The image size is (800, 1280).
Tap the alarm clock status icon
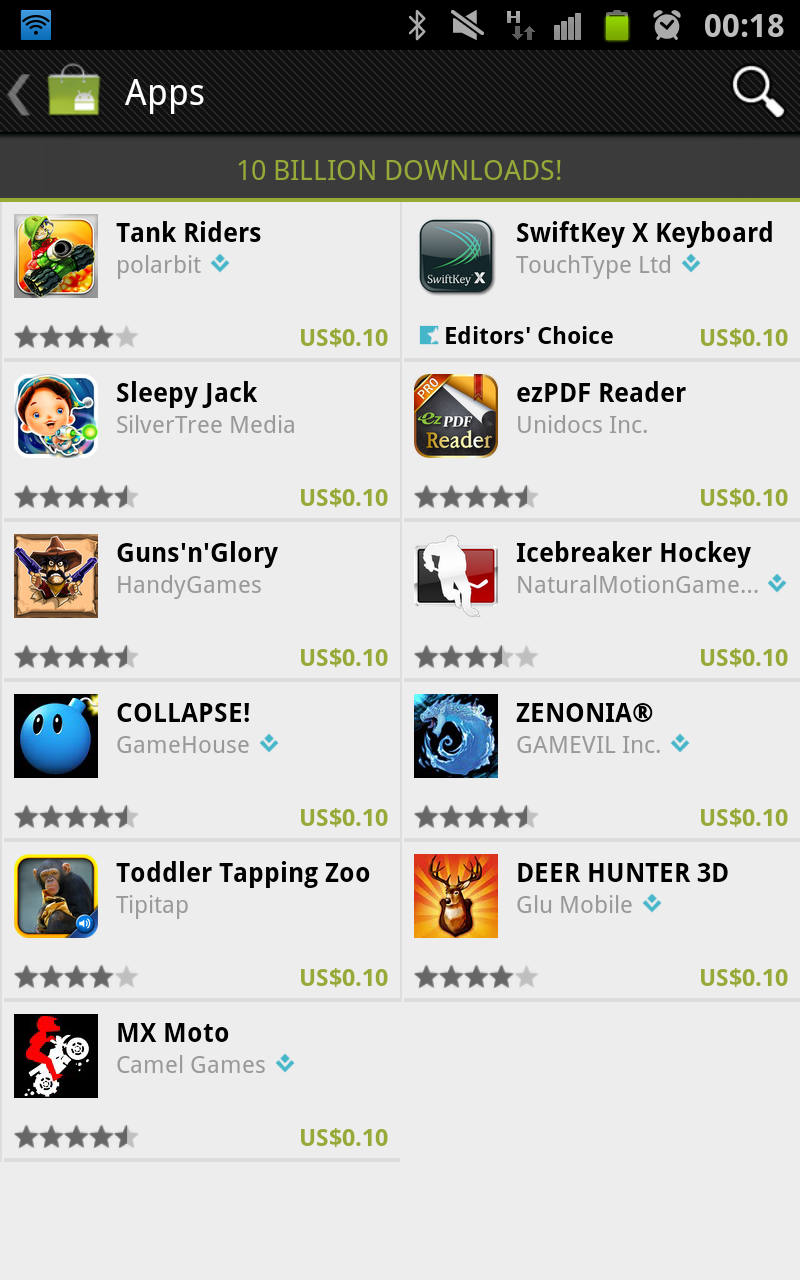click(667, 25)
